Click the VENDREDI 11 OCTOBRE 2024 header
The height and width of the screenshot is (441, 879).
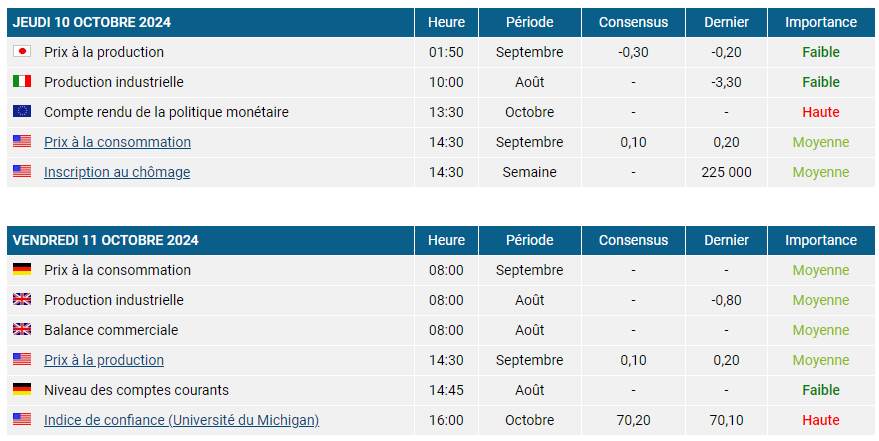pos(105,240)
